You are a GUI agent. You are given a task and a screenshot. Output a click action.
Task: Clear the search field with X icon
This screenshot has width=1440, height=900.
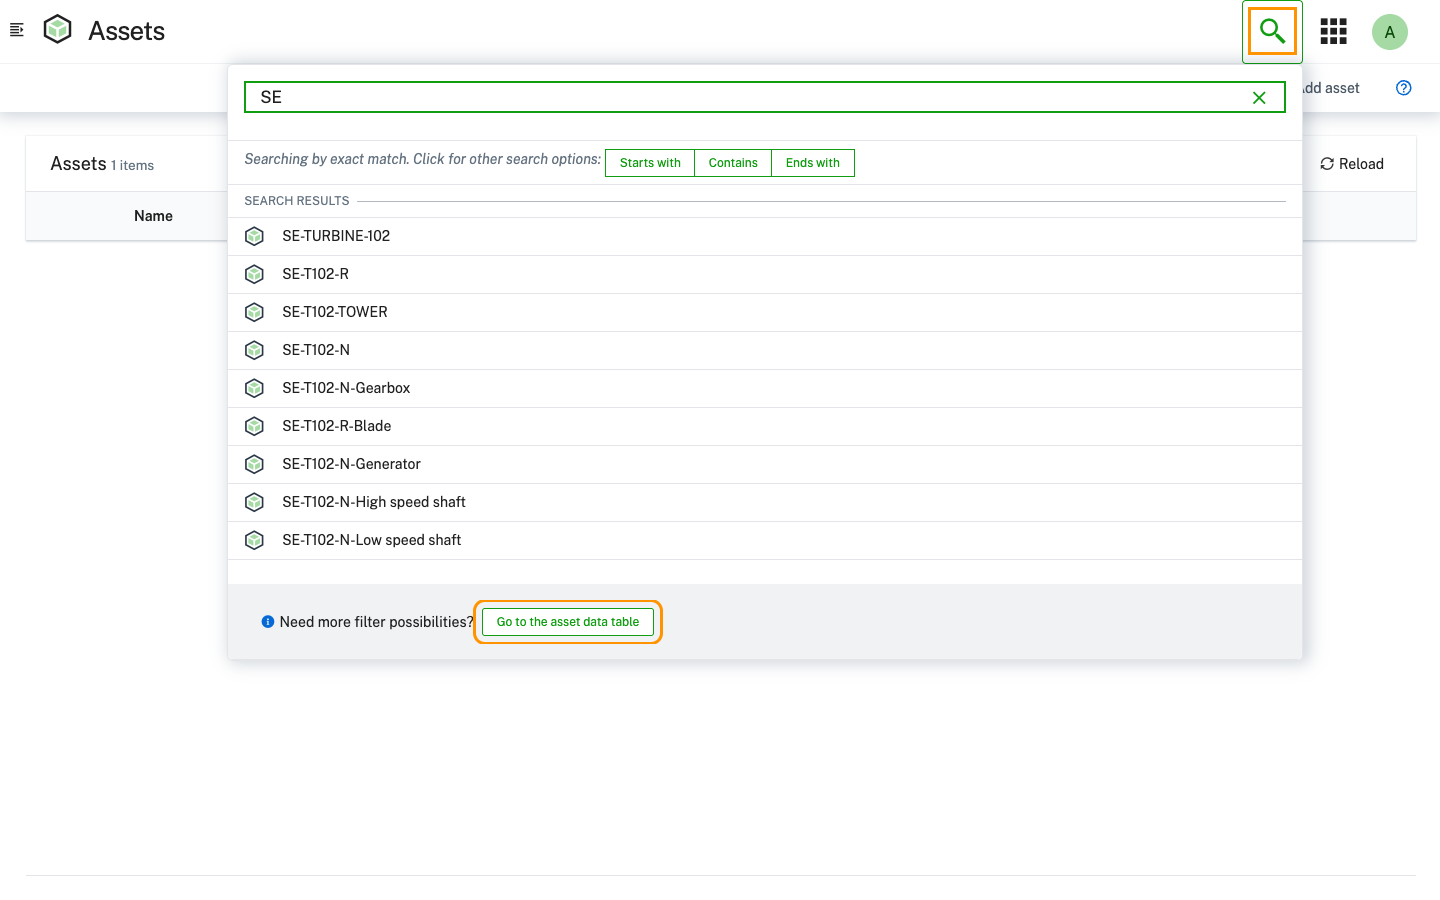tap(1259, 97)
